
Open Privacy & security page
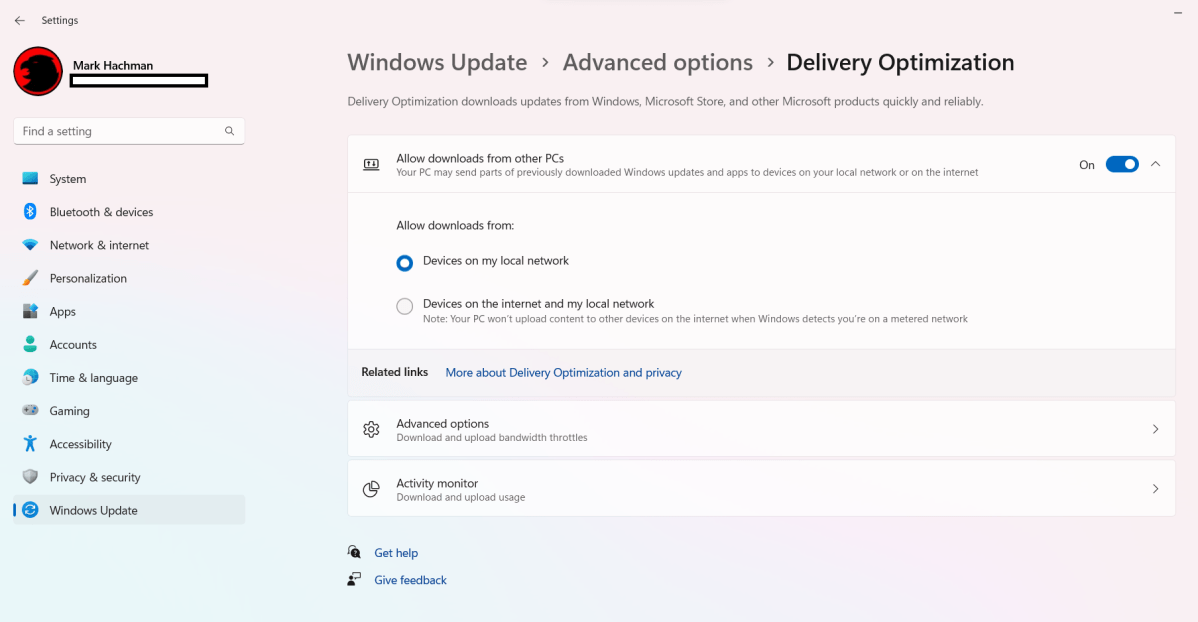[129, 477]
